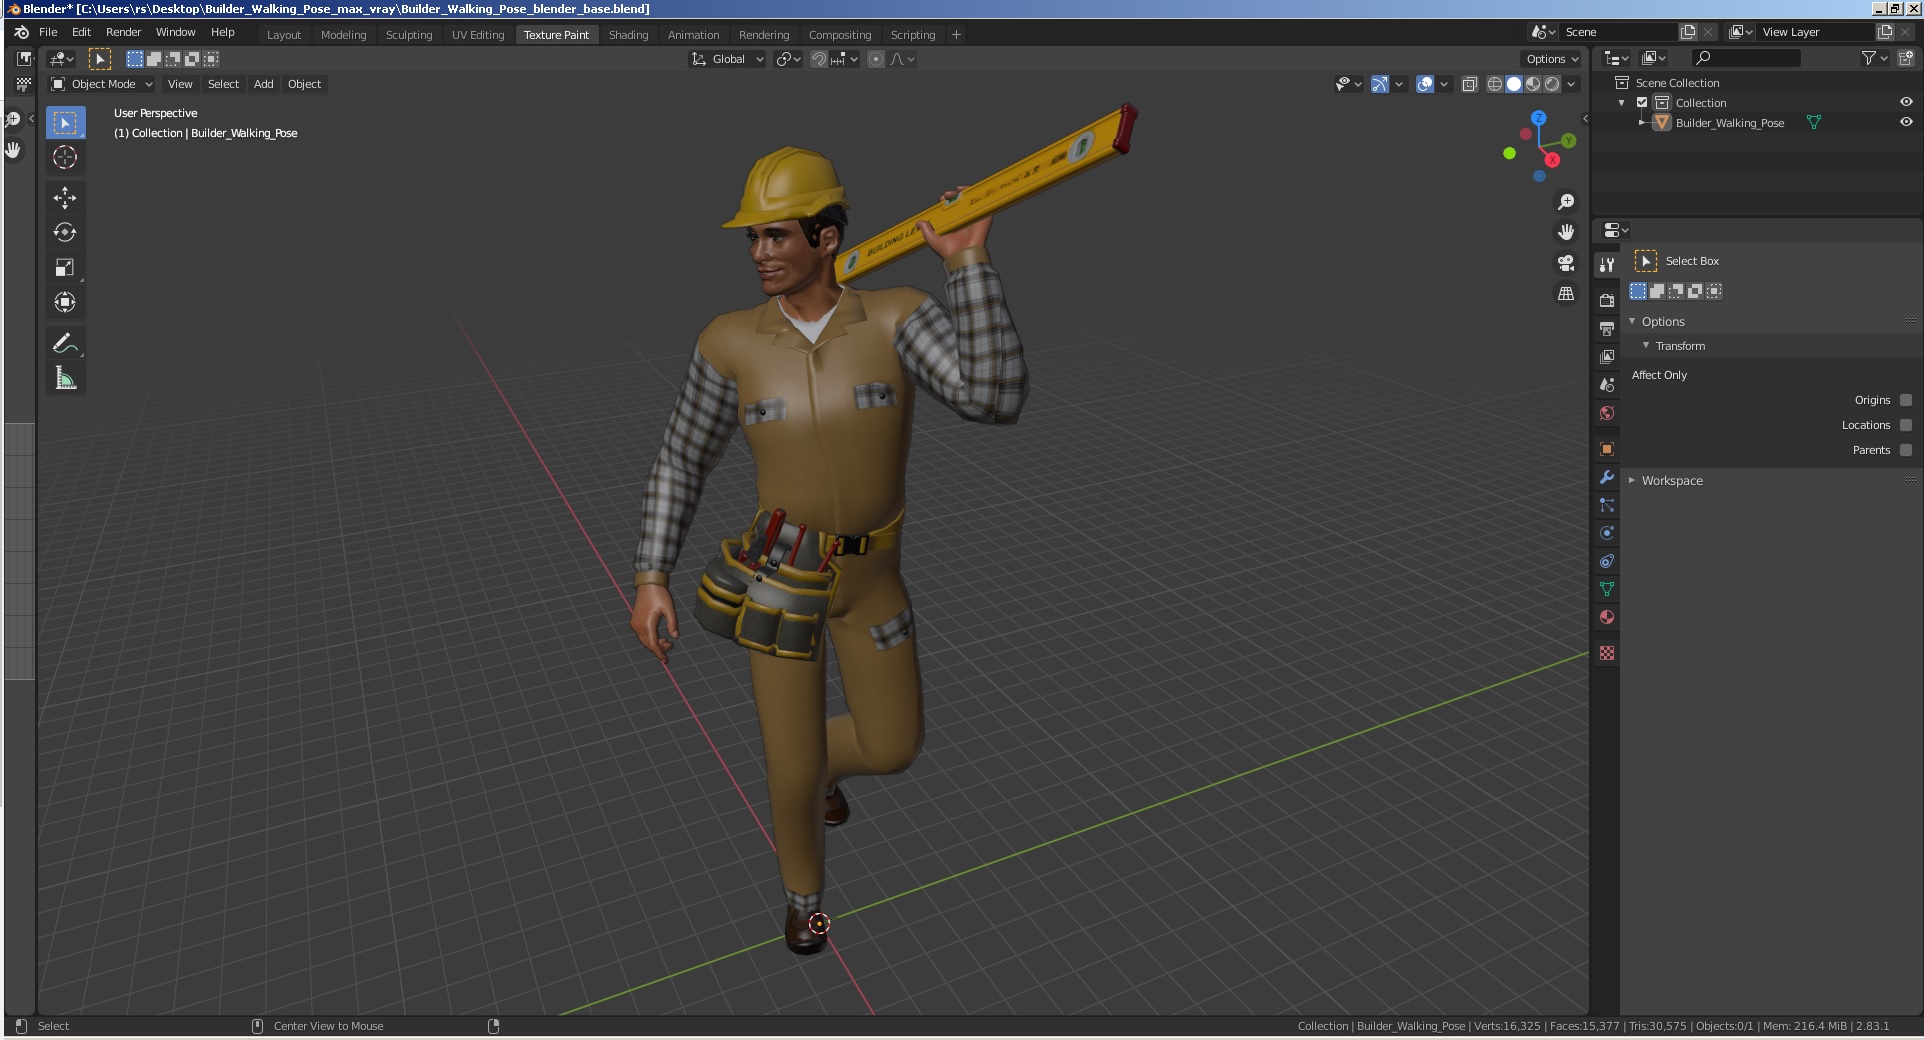
Task: Click the viewport pan hand gizmo
Action: coord(1566,232)
